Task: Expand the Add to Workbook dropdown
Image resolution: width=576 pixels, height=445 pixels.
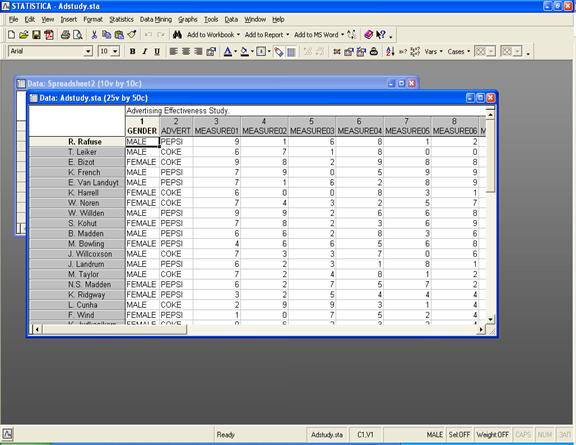Action: point(238,35)
